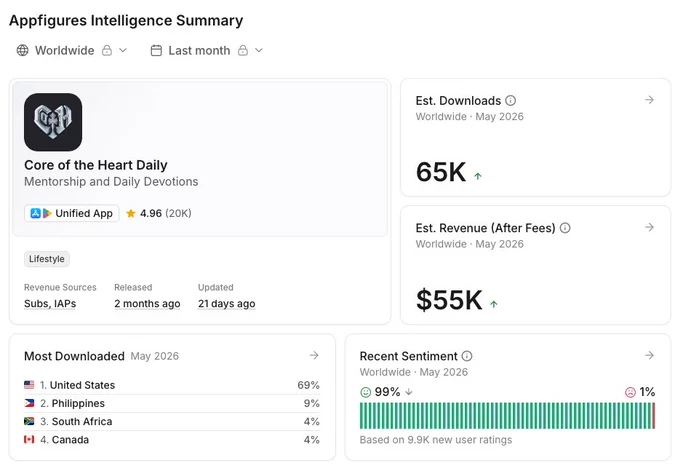The height and width of the screenshot is (471, 680).
Task: Click the lock icon next to Worldwide
Action: [x=107, y=50]
